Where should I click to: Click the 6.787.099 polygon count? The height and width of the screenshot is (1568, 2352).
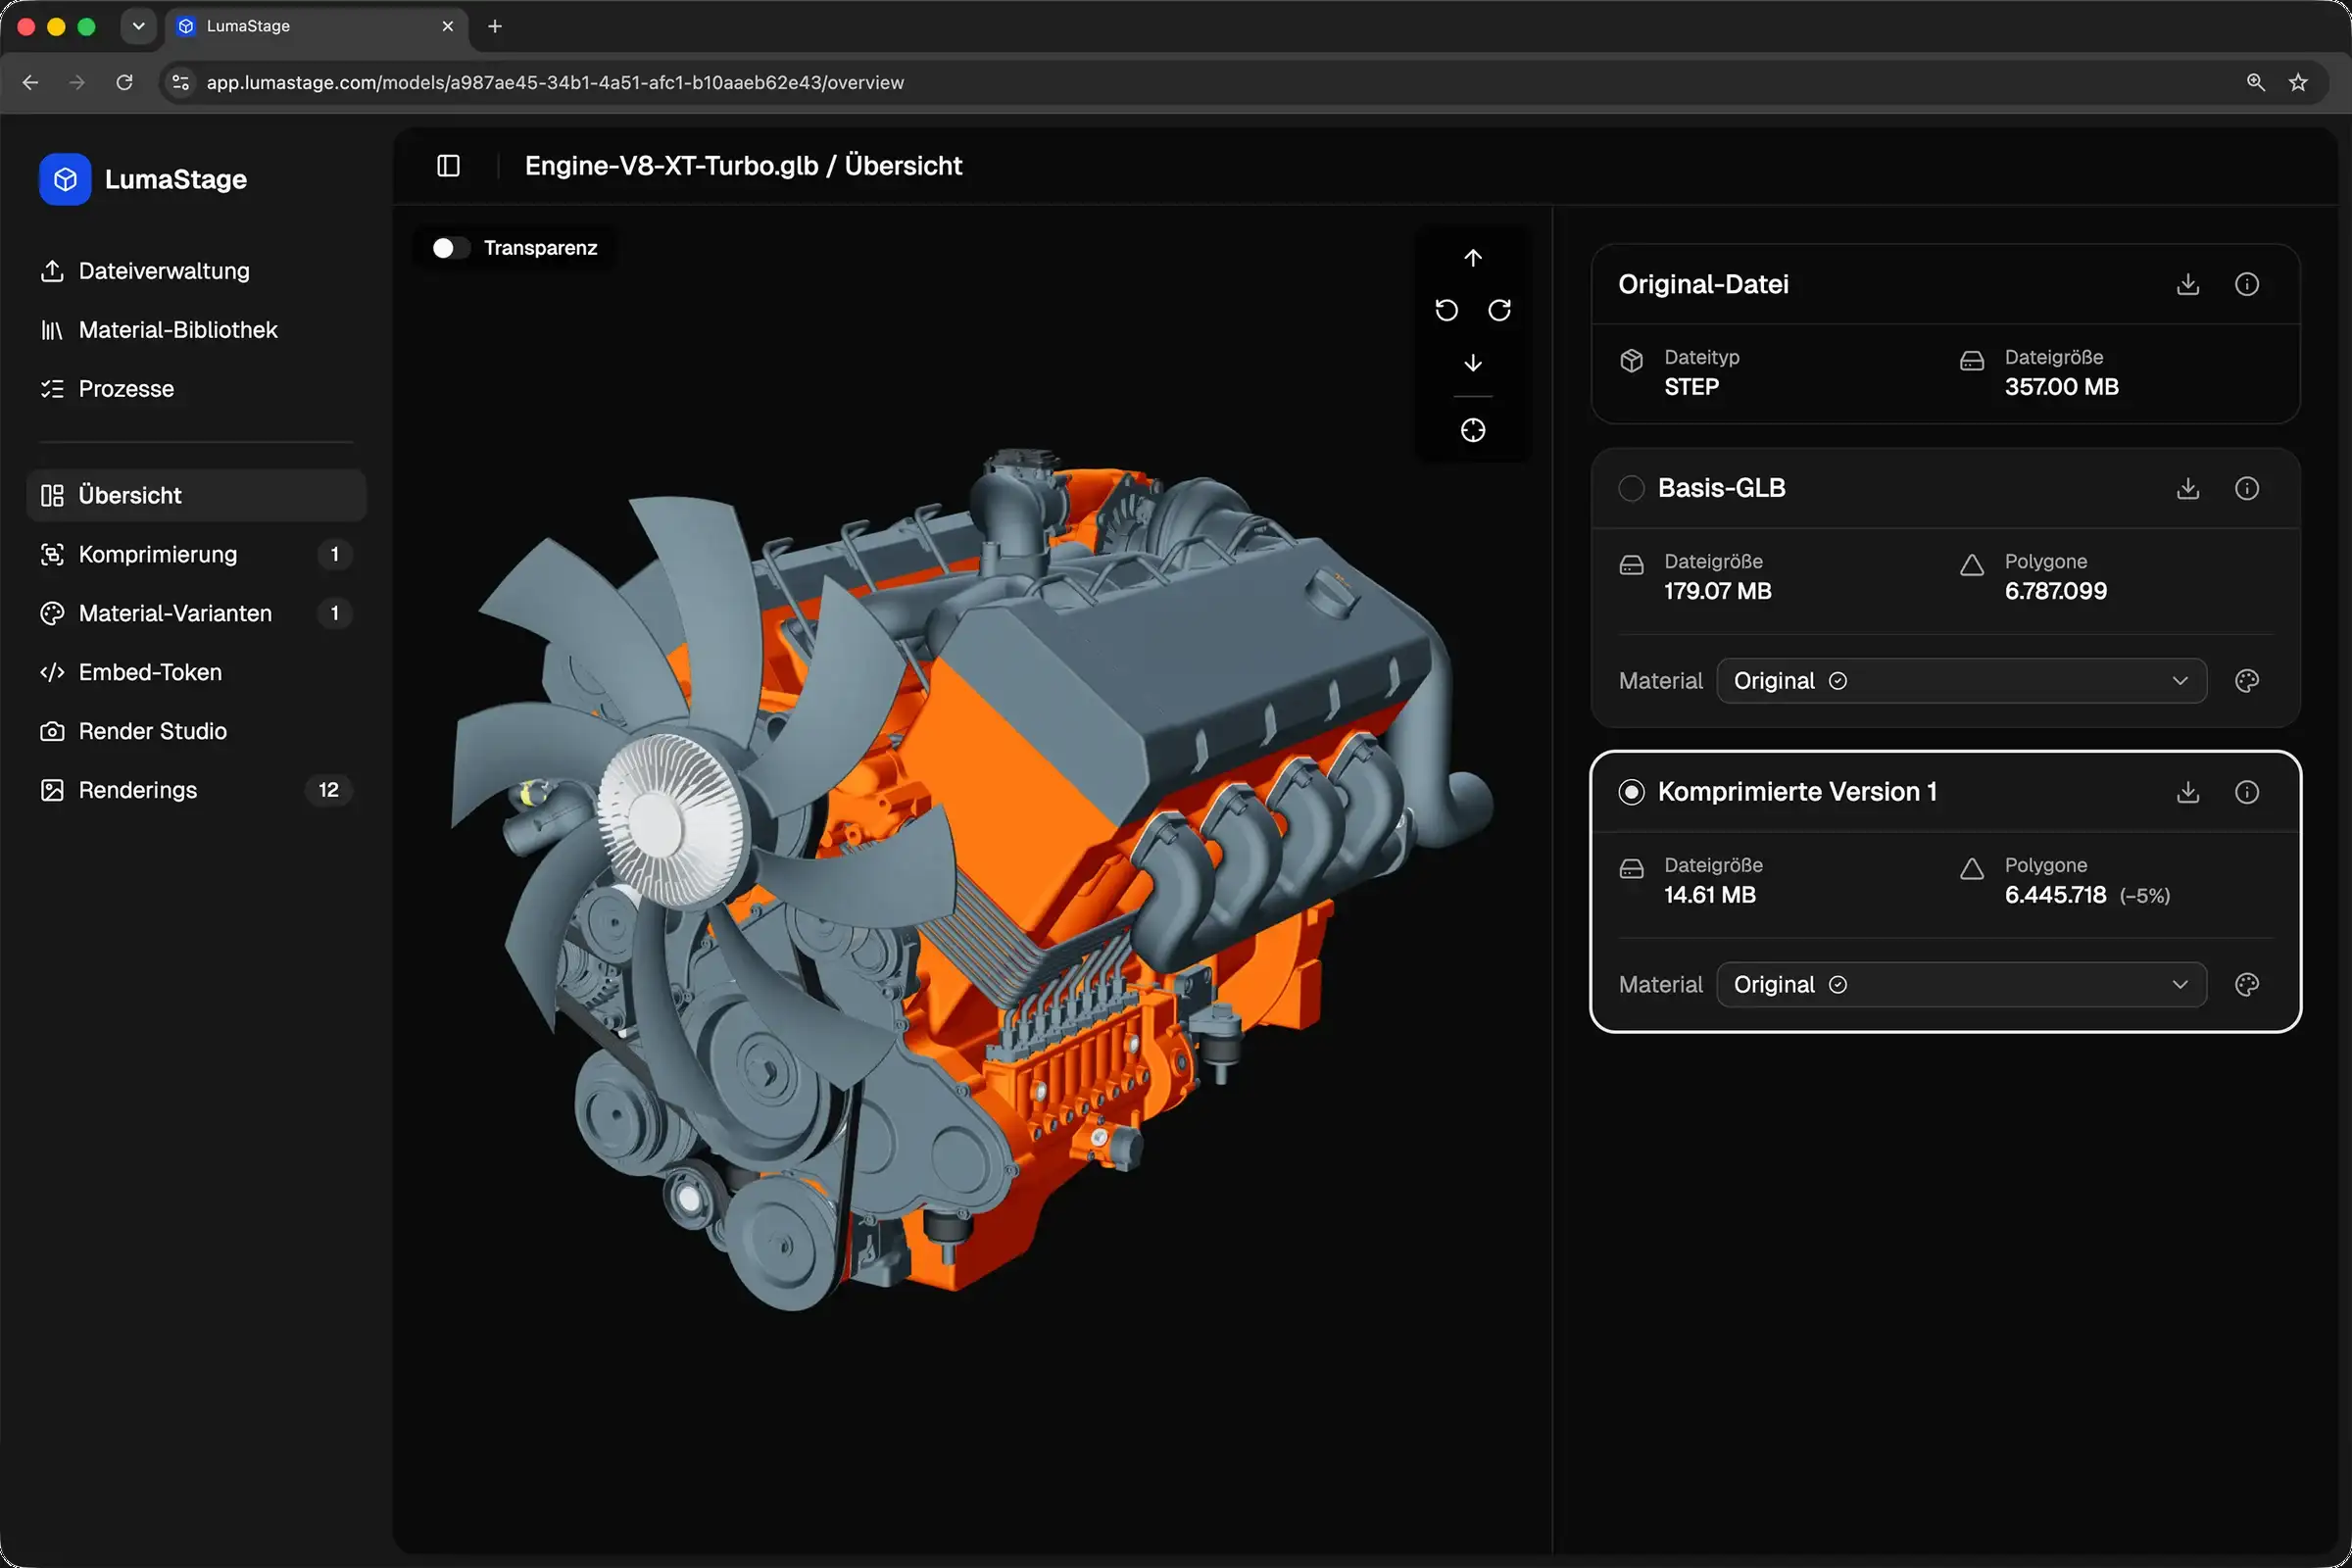click(x=2055, y=591)
